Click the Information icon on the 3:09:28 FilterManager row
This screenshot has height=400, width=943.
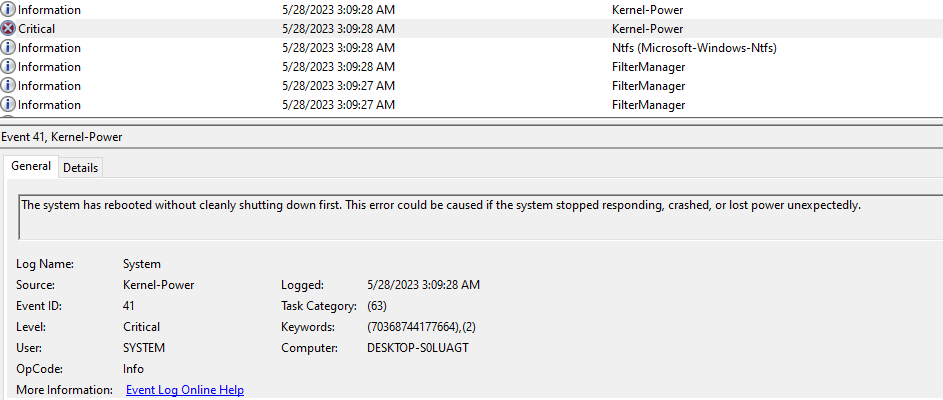click(x=8, y=66)
